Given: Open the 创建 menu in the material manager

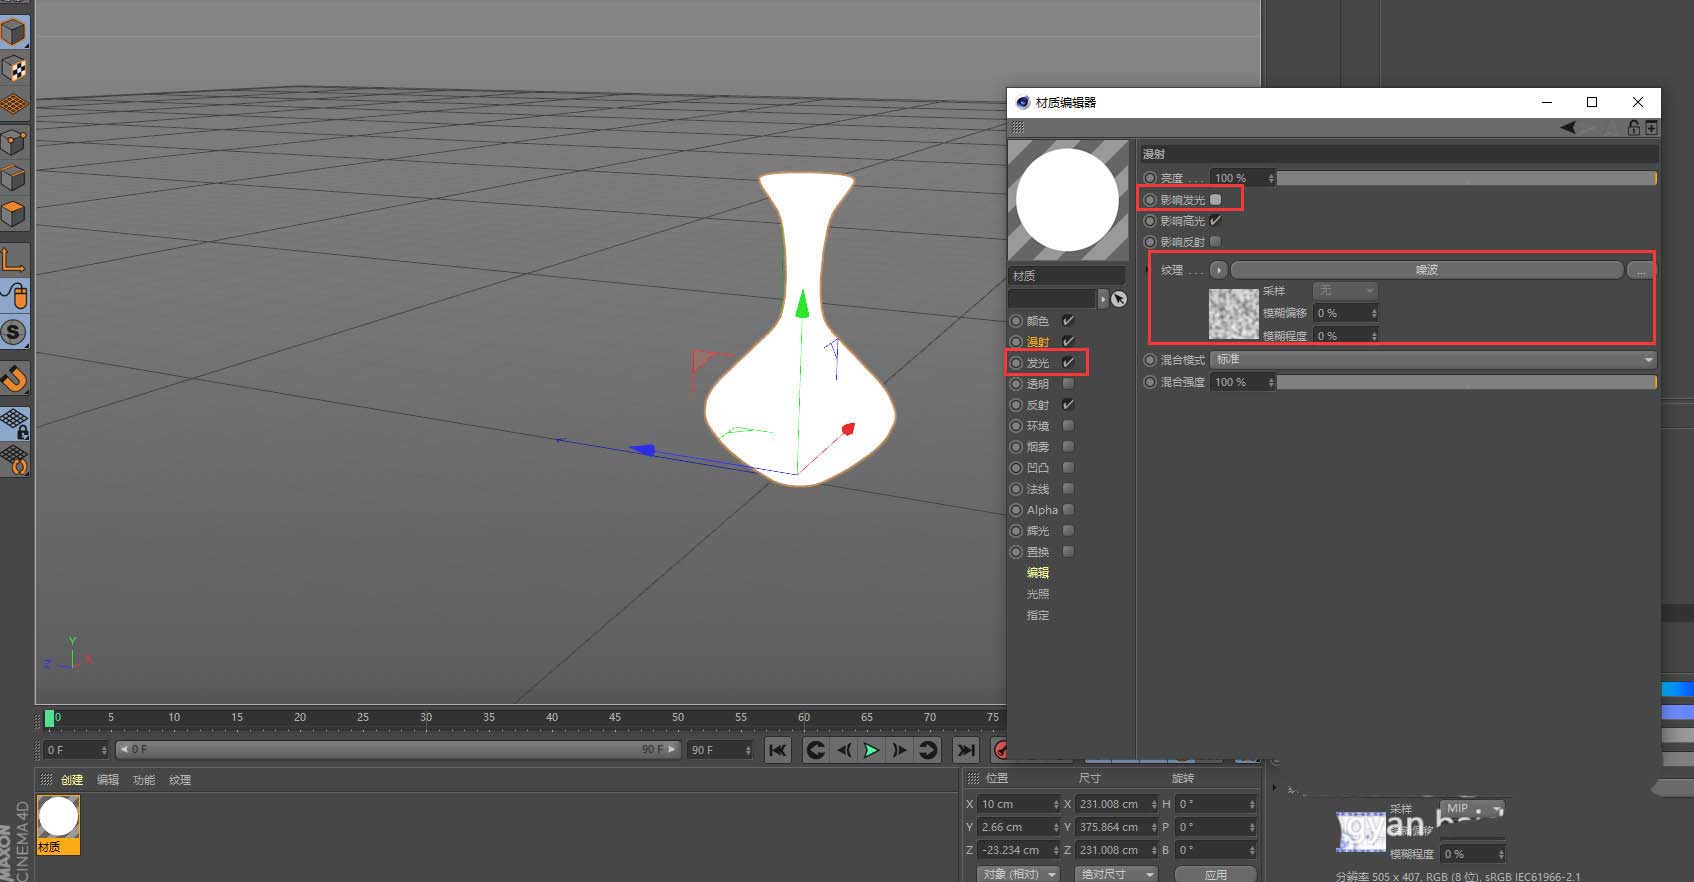Looking at the screenshot, I should (x=72, y=780).
